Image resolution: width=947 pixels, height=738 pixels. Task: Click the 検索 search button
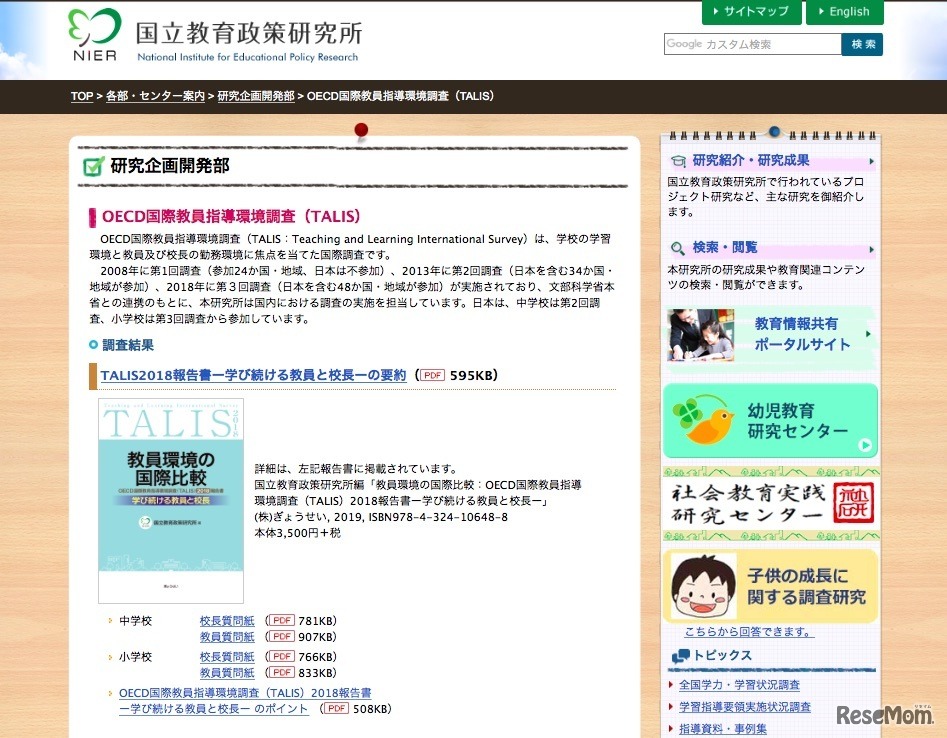click(861, 44)
